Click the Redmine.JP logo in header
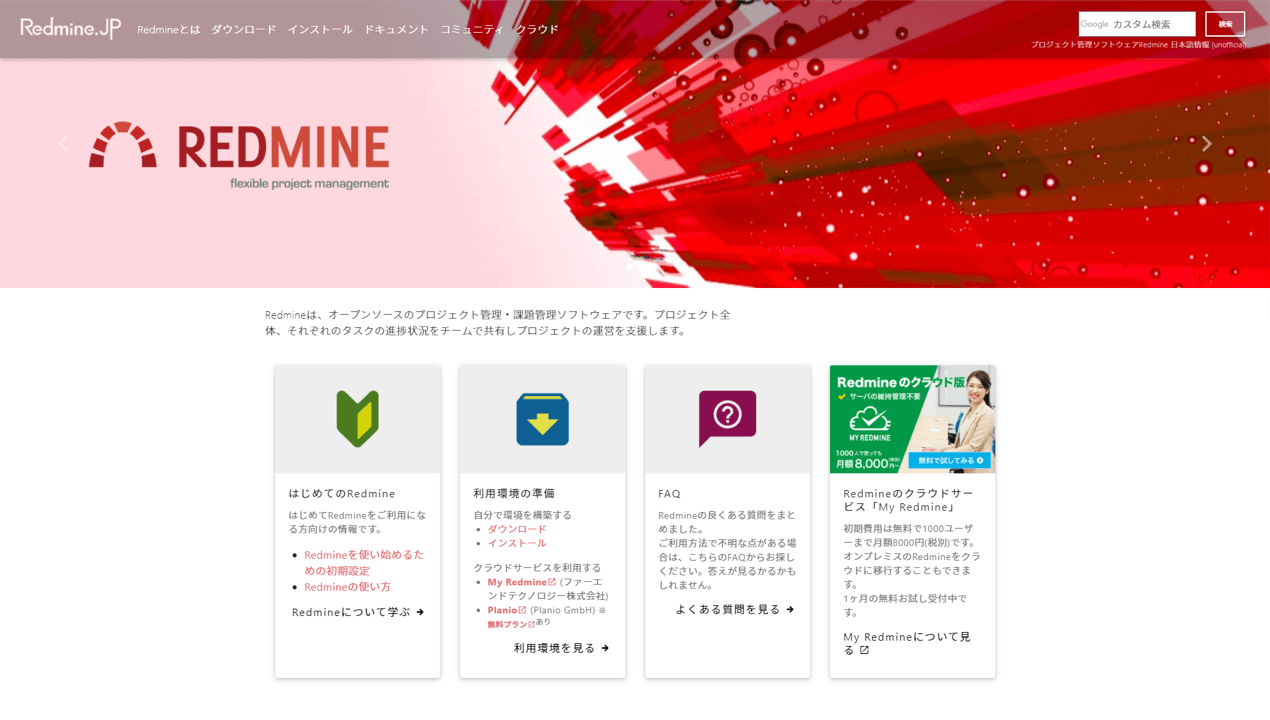The image size is (1270, 720). tap(70, 28)
